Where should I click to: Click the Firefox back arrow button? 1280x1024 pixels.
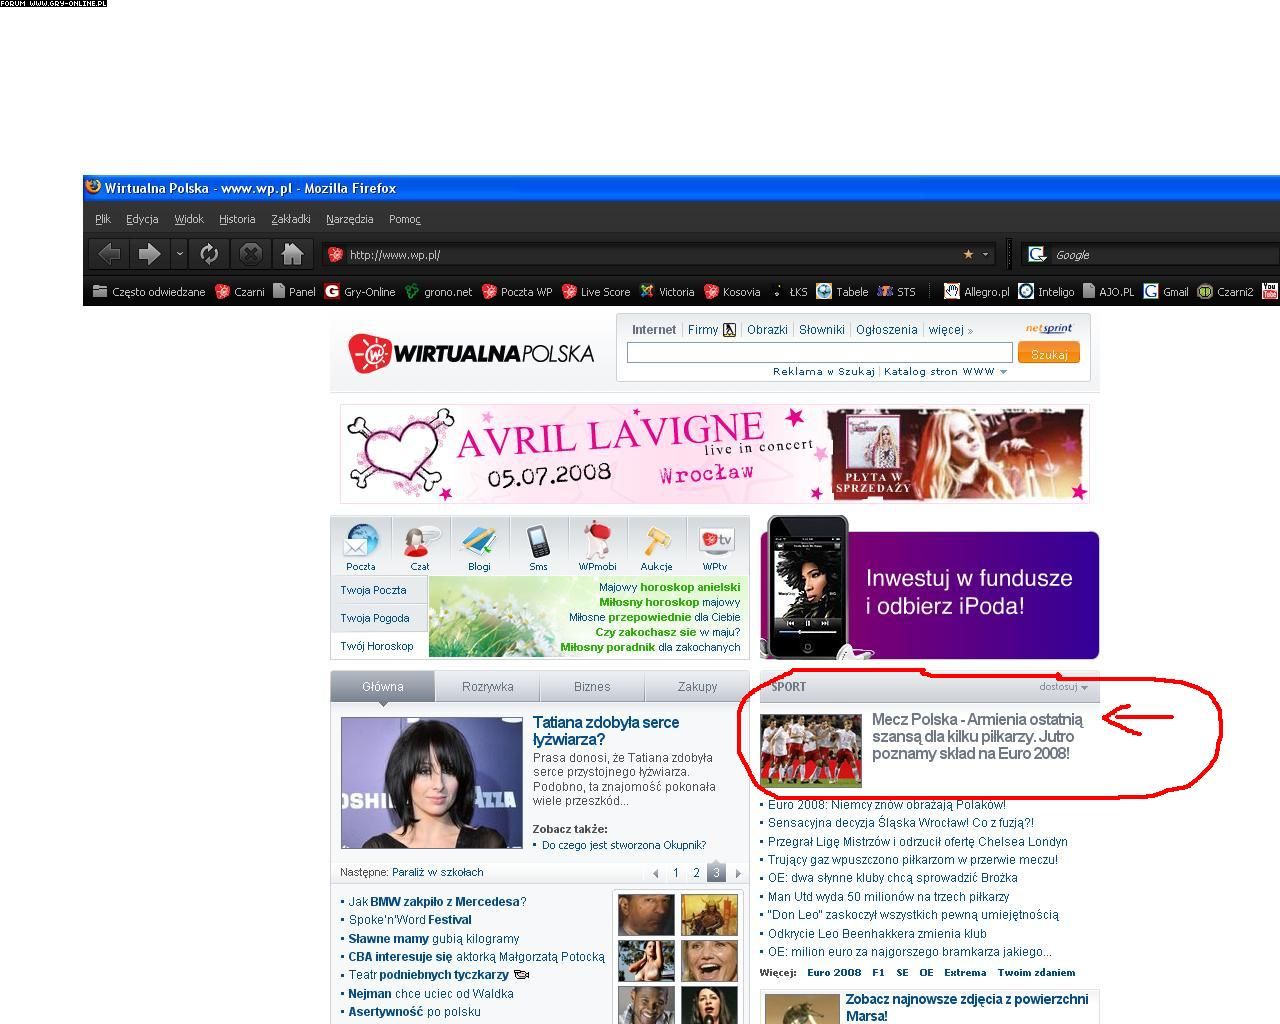coord(110,254)
